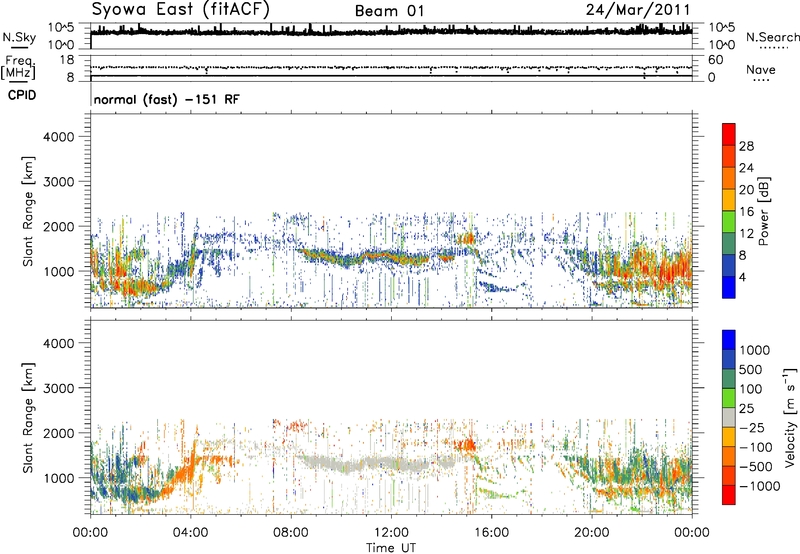Screen dimensions: 800x554
Task: Click the sky noise trace panel
Action: [x=391, y=36]
